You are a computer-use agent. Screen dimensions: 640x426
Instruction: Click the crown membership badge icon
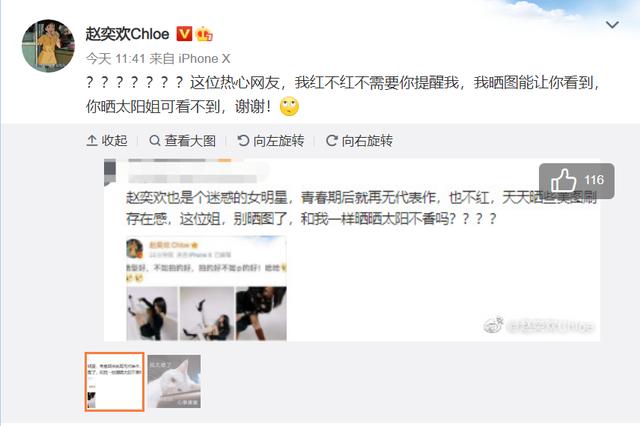(x=204, y=34)
